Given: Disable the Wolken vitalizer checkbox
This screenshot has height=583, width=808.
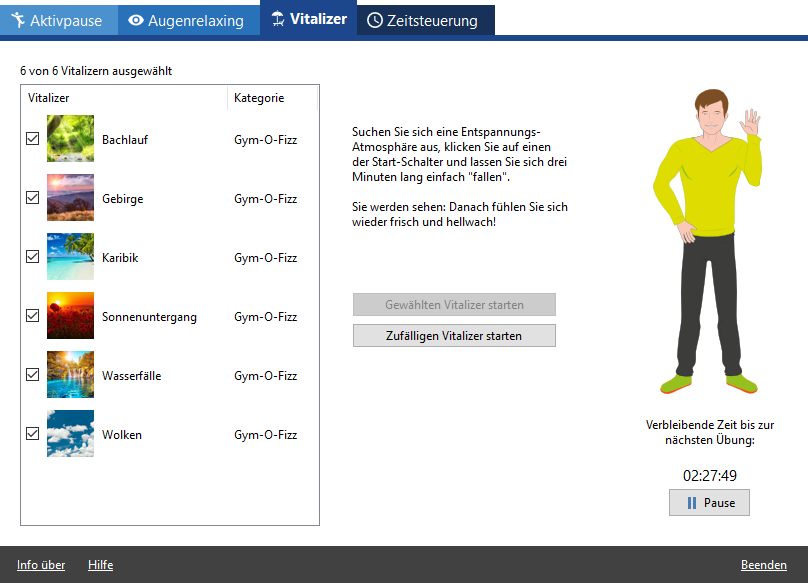Looking at the screenshot, I should click(x=33, y=434).
